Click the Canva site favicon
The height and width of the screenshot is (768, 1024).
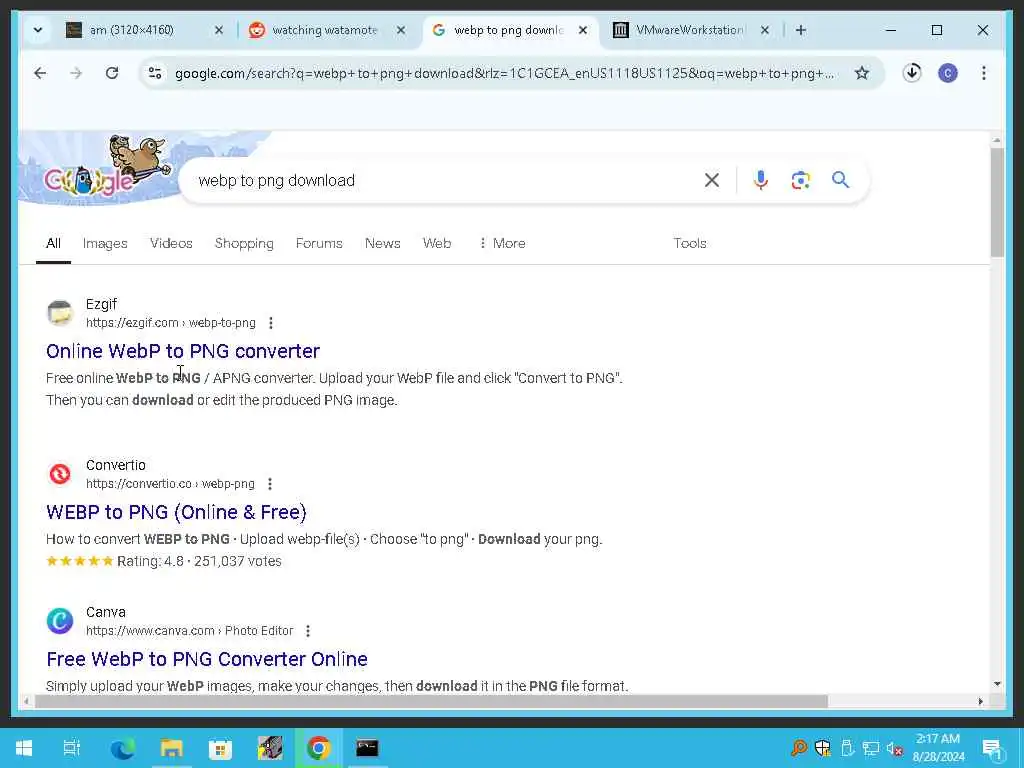pyautogui.click(x=60, y=621)
